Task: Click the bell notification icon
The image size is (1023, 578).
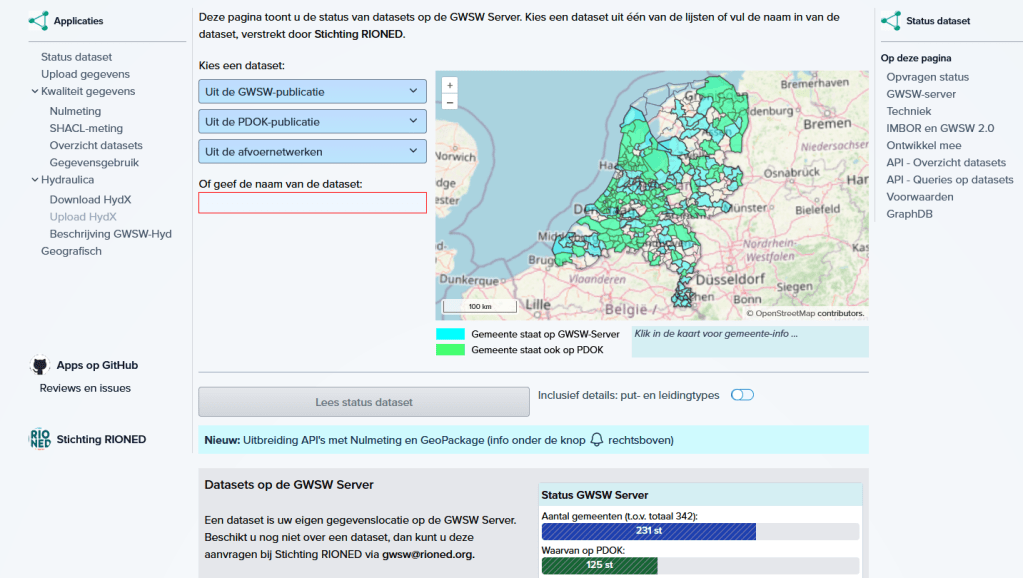Action: click(597, 439)
